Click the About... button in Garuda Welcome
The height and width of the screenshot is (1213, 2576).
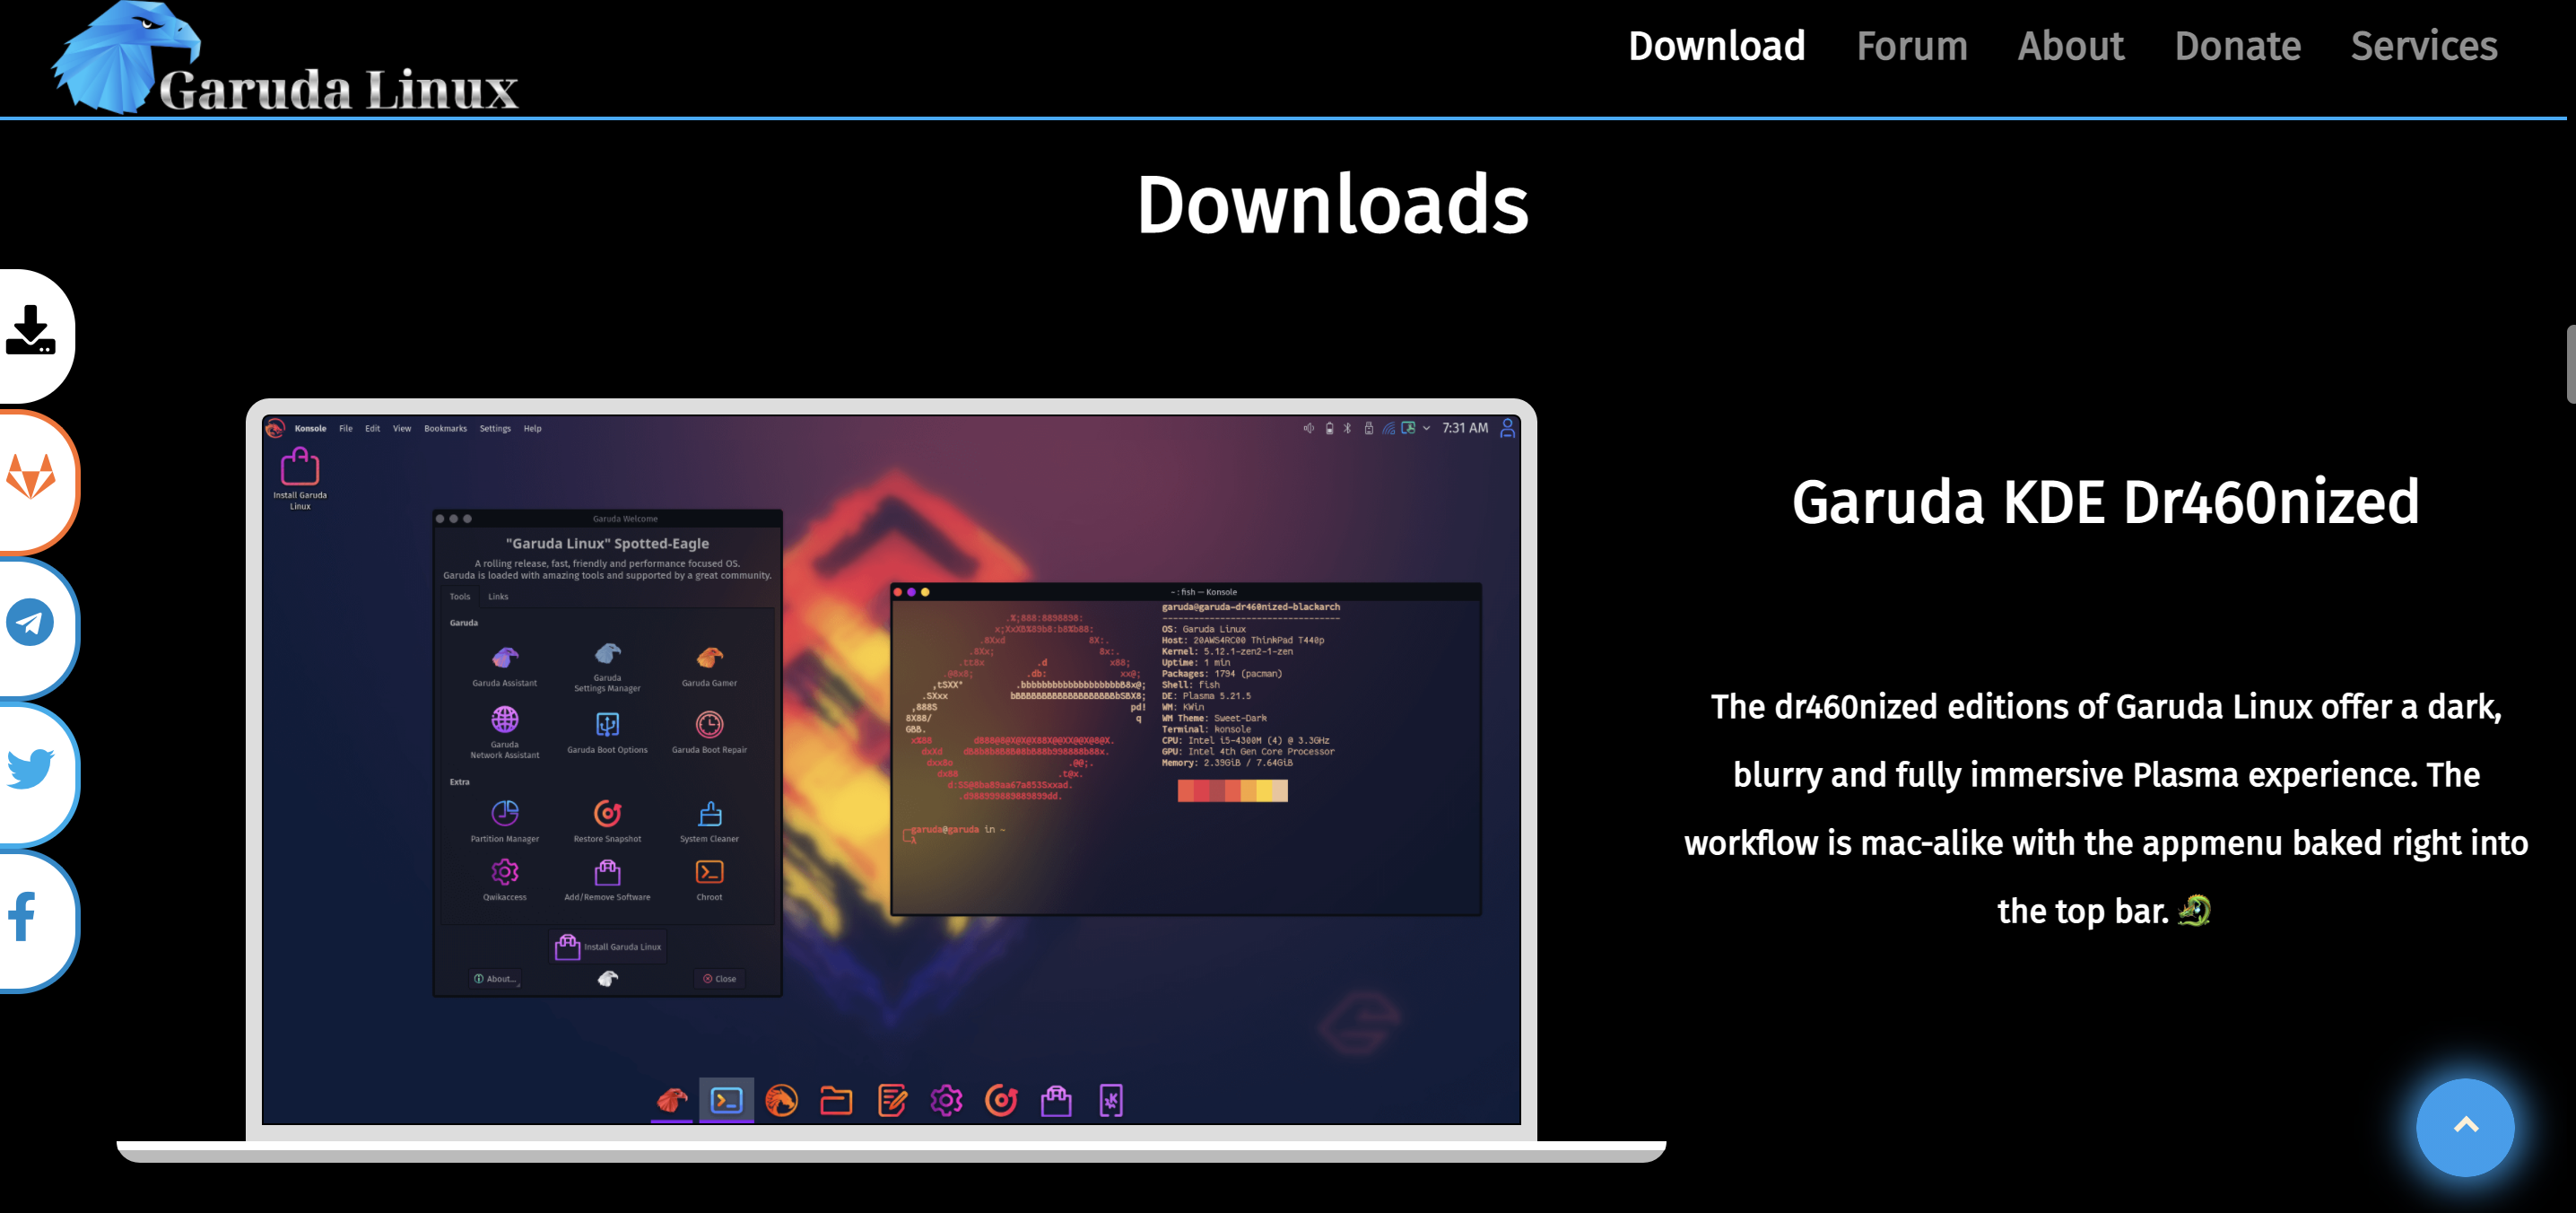(496, 978)
